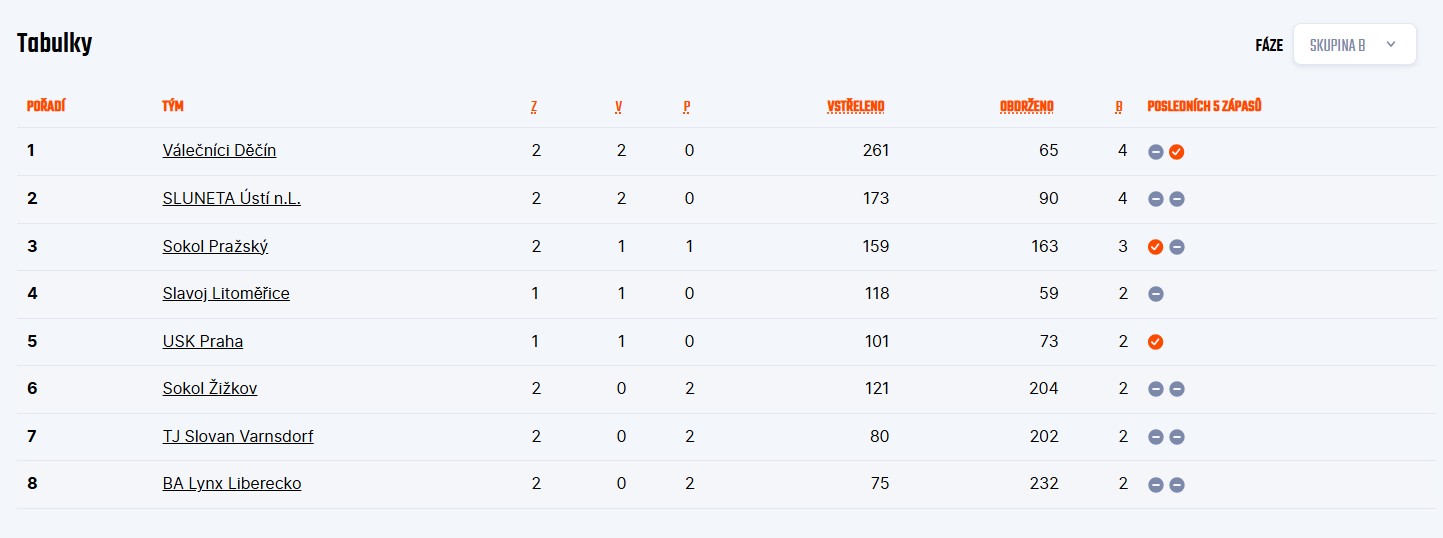This screenshot has width=1443, height=538.
Task: Click first grey icon in SLUNETA Ústí row
Action: tap(1155, 199)
